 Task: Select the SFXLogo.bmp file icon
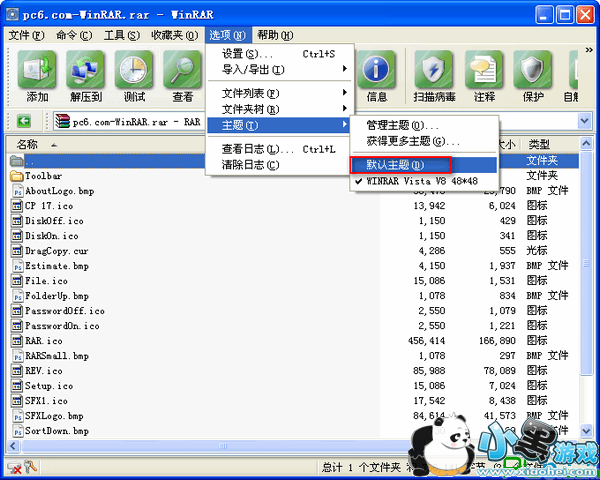18,416
